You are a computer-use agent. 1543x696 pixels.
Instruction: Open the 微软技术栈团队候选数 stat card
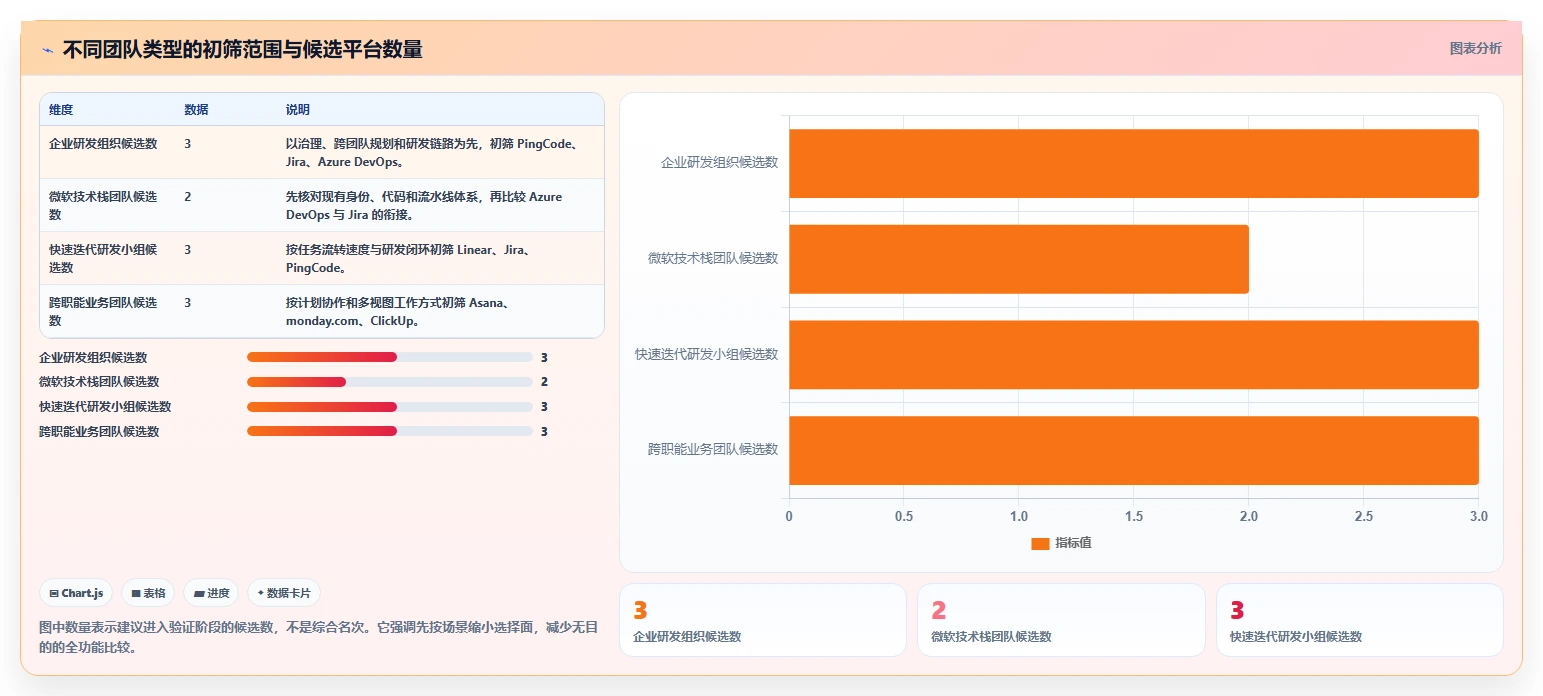(1061, 620)
